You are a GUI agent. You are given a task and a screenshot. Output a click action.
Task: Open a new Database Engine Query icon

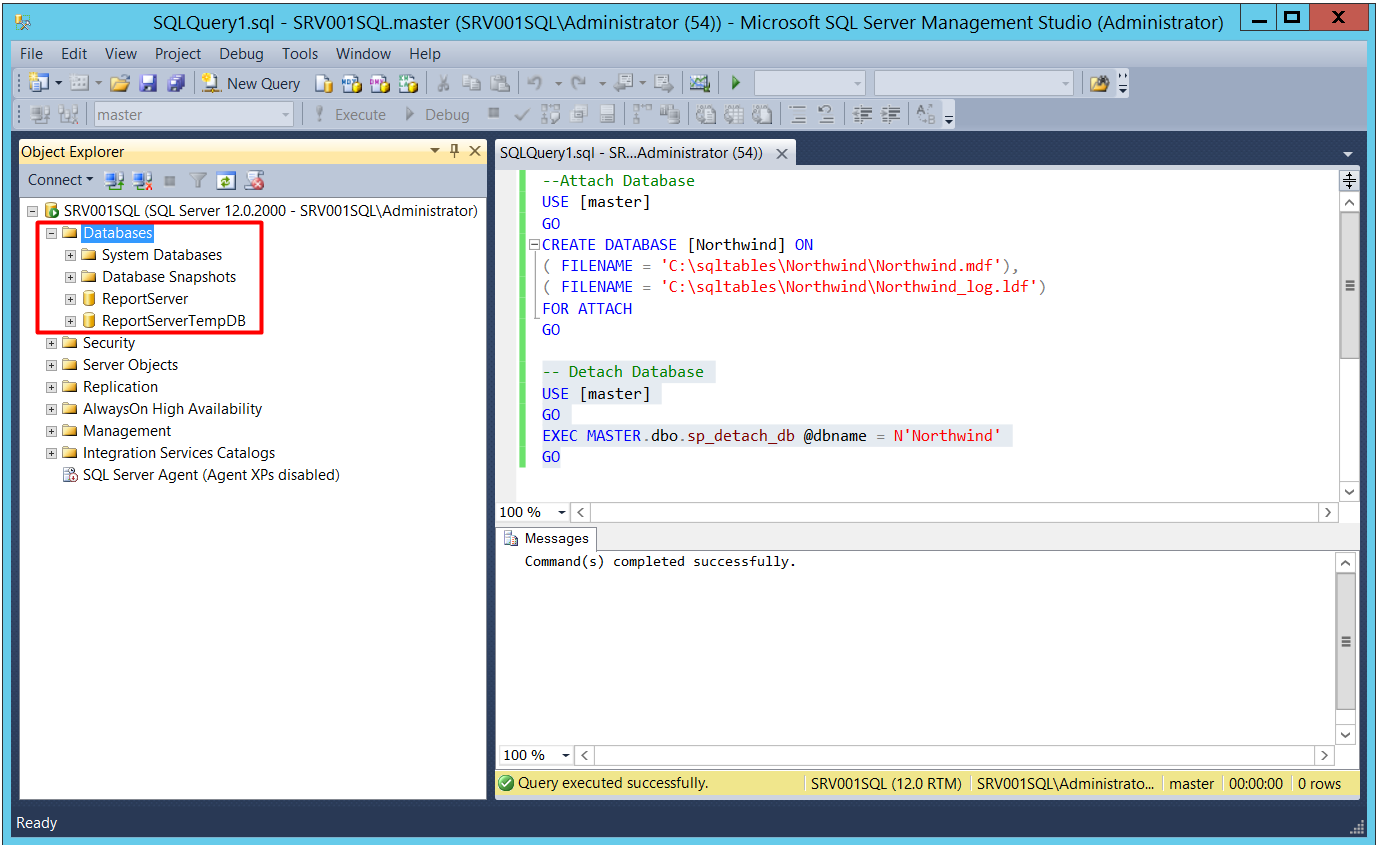324,83
